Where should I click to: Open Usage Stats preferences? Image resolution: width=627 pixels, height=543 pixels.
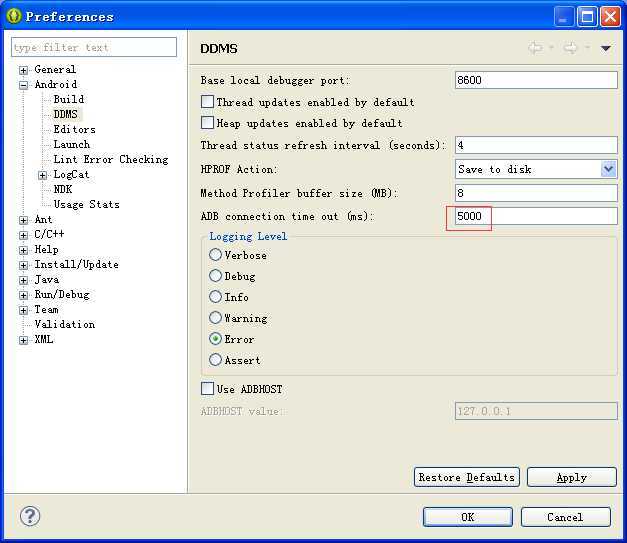point(86,204)
